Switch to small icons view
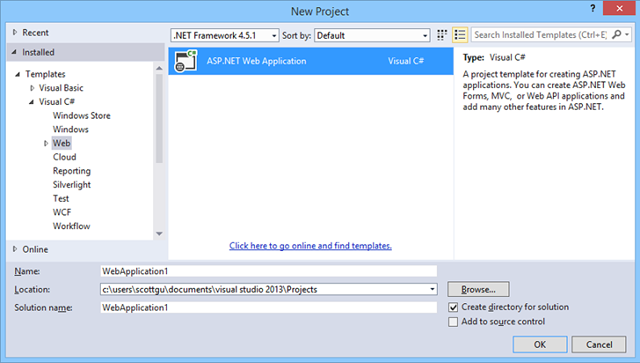Screen dimensions: 640x363 tap(442, 35)
